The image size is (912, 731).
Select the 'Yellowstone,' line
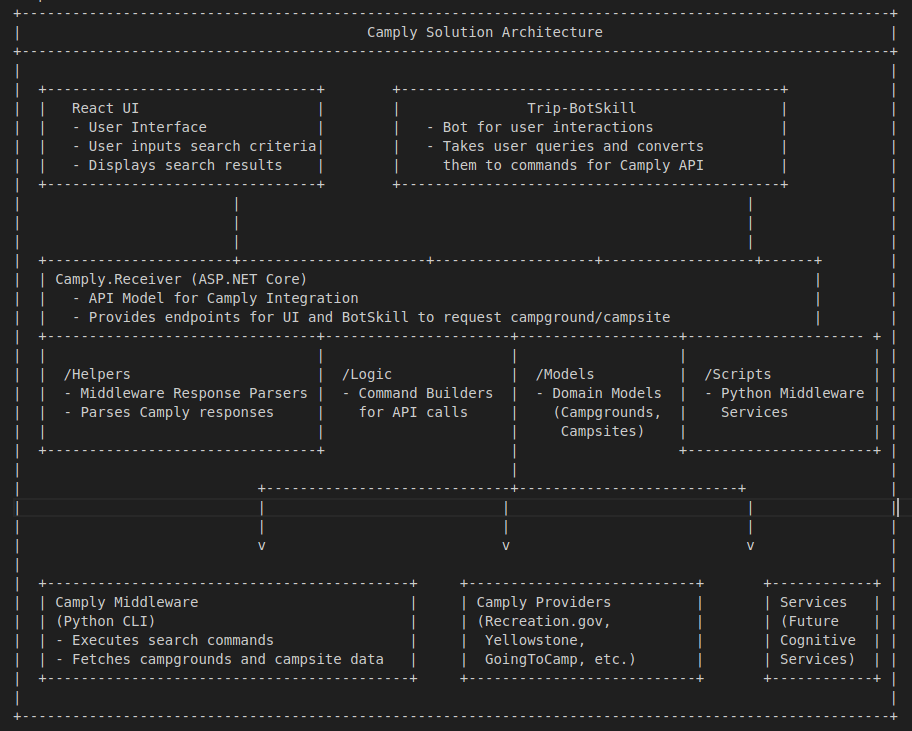click(x=535, y=640)
